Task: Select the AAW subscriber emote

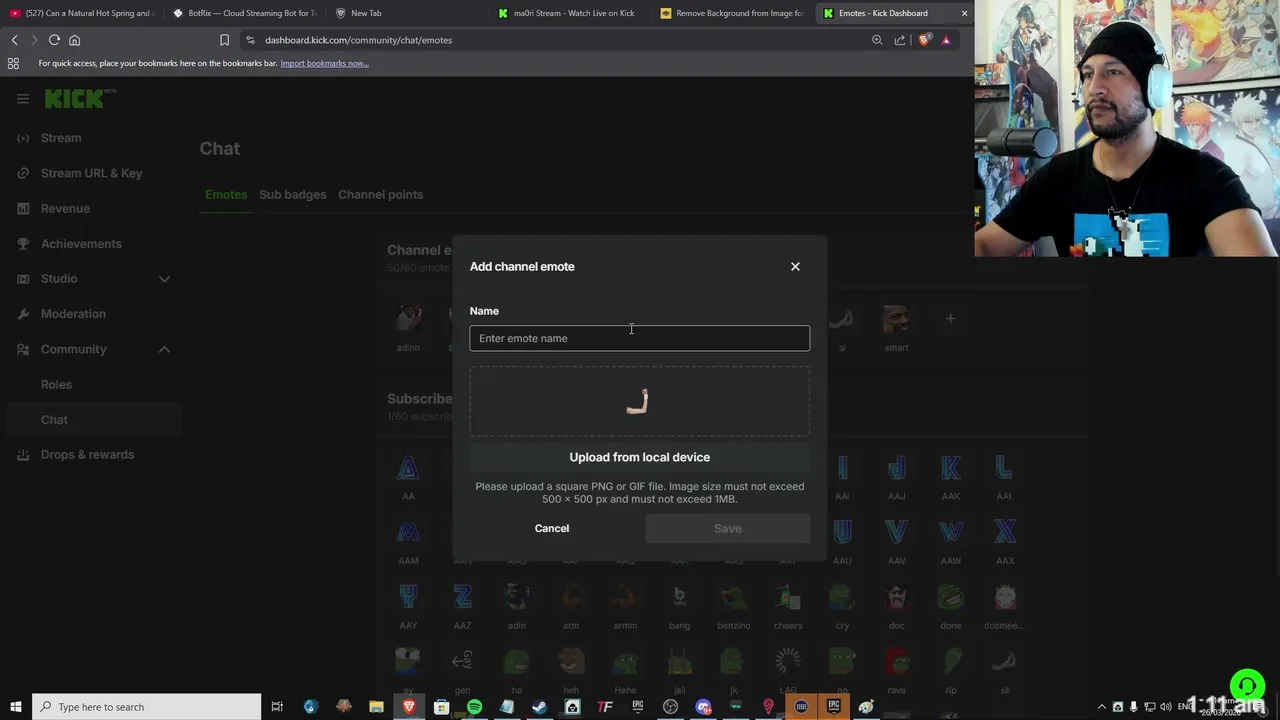Action: click(950, 533)
